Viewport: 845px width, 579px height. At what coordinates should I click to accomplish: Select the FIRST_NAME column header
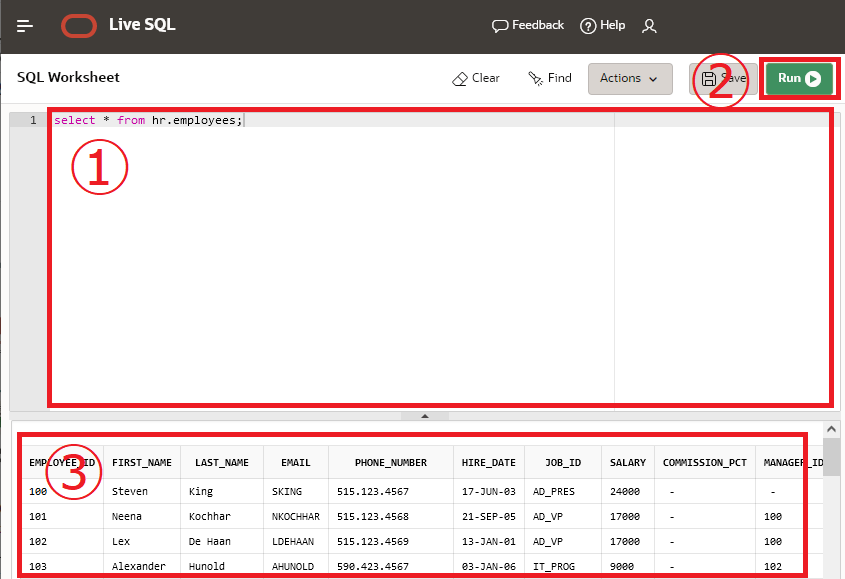pos(142,463)
